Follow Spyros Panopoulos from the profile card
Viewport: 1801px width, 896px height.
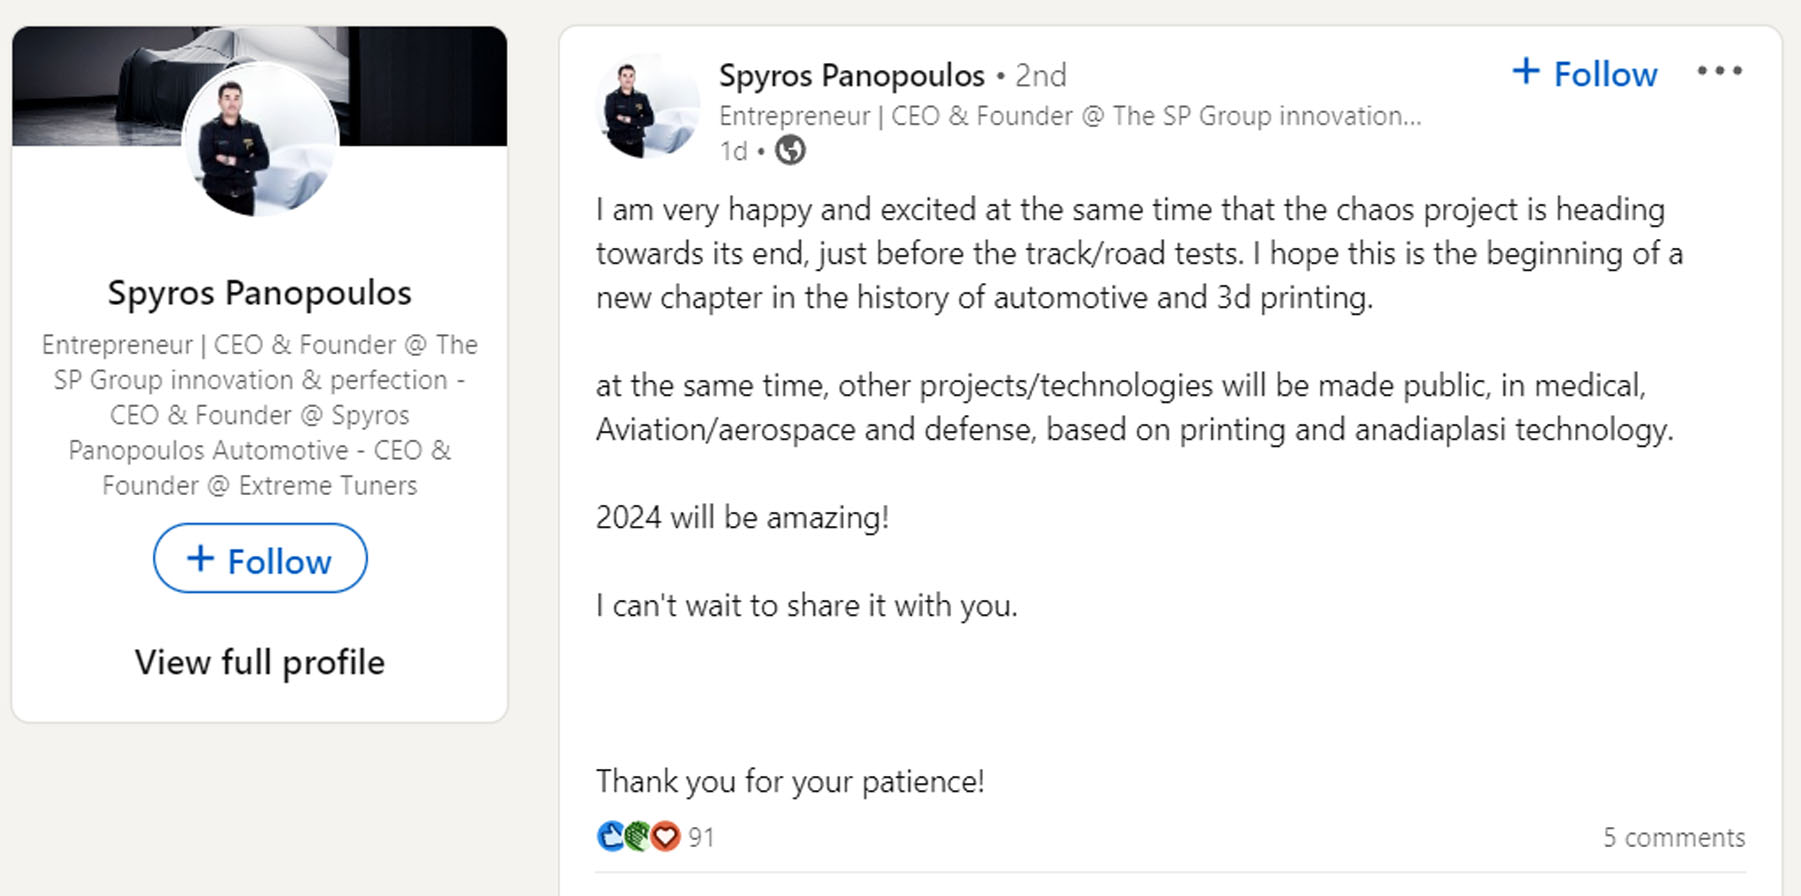[x=260, y=559]
